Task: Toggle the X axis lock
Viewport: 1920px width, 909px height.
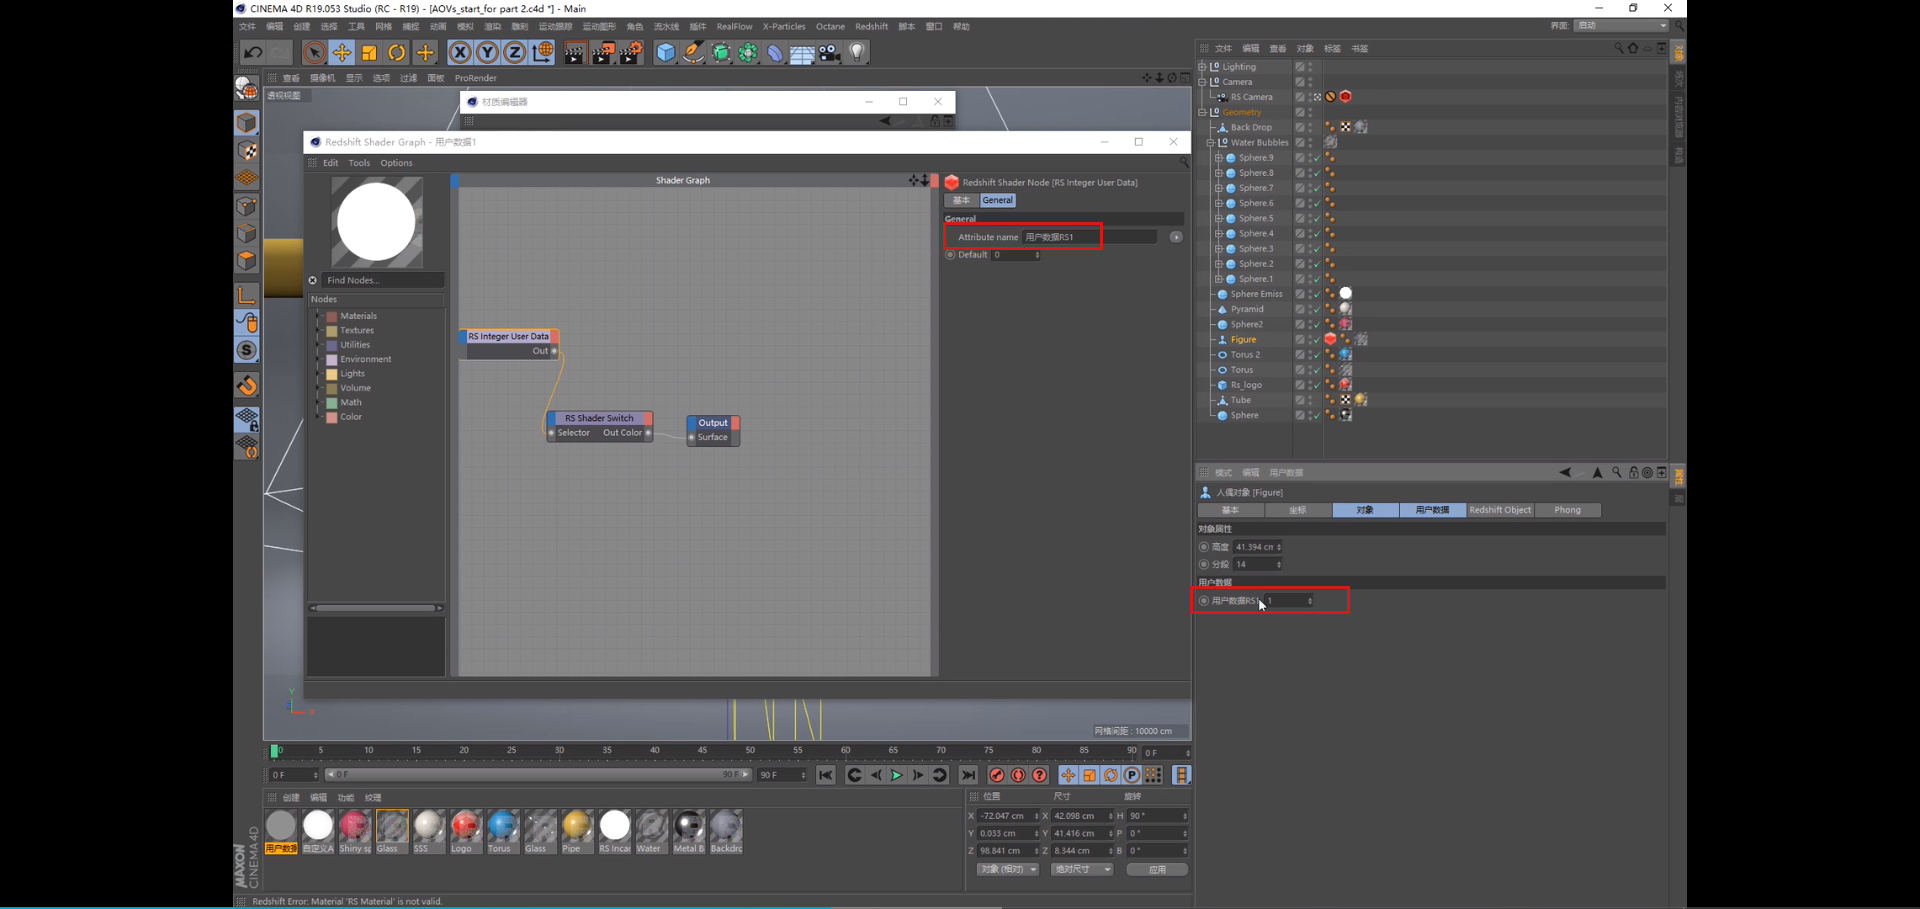Action: (460, 53)
